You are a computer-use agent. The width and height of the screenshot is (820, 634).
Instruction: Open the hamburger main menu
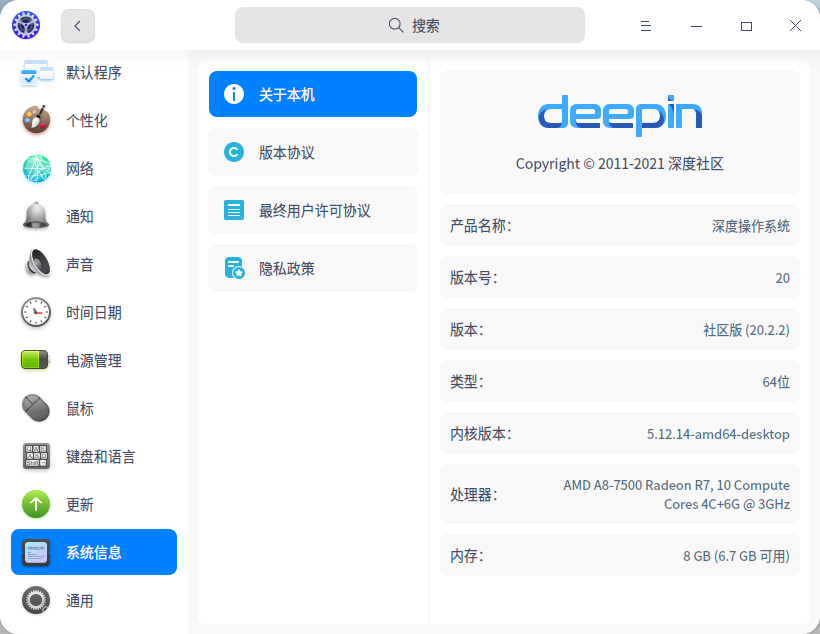646,26
